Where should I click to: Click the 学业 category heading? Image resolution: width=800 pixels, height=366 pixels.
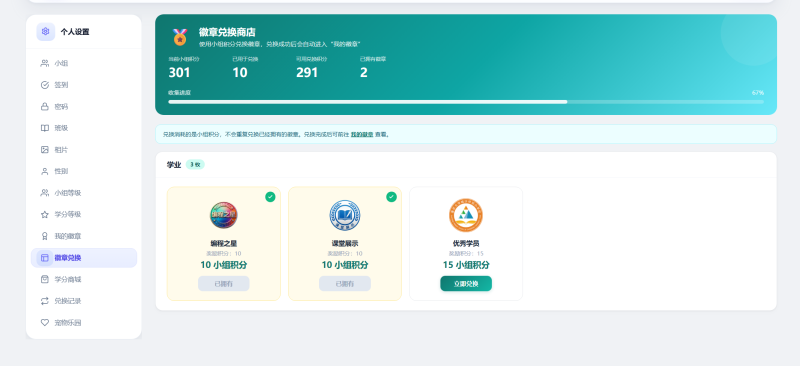[174, 165]
